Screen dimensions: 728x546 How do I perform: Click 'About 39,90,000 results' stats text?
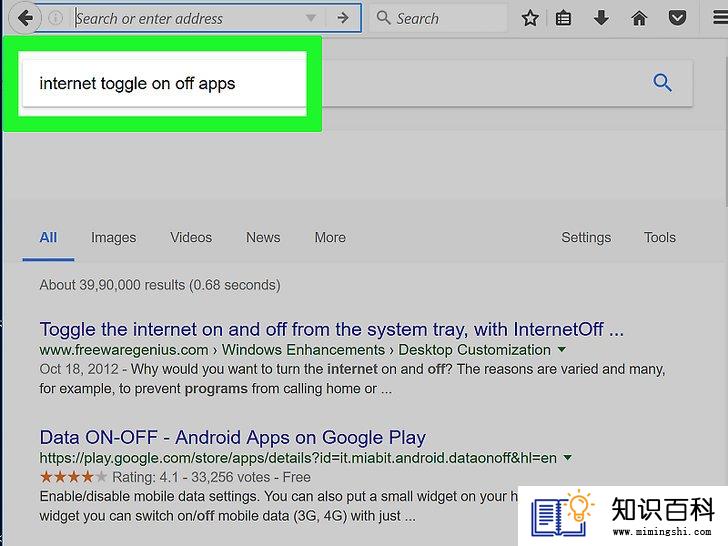click(x=160, y=285)
